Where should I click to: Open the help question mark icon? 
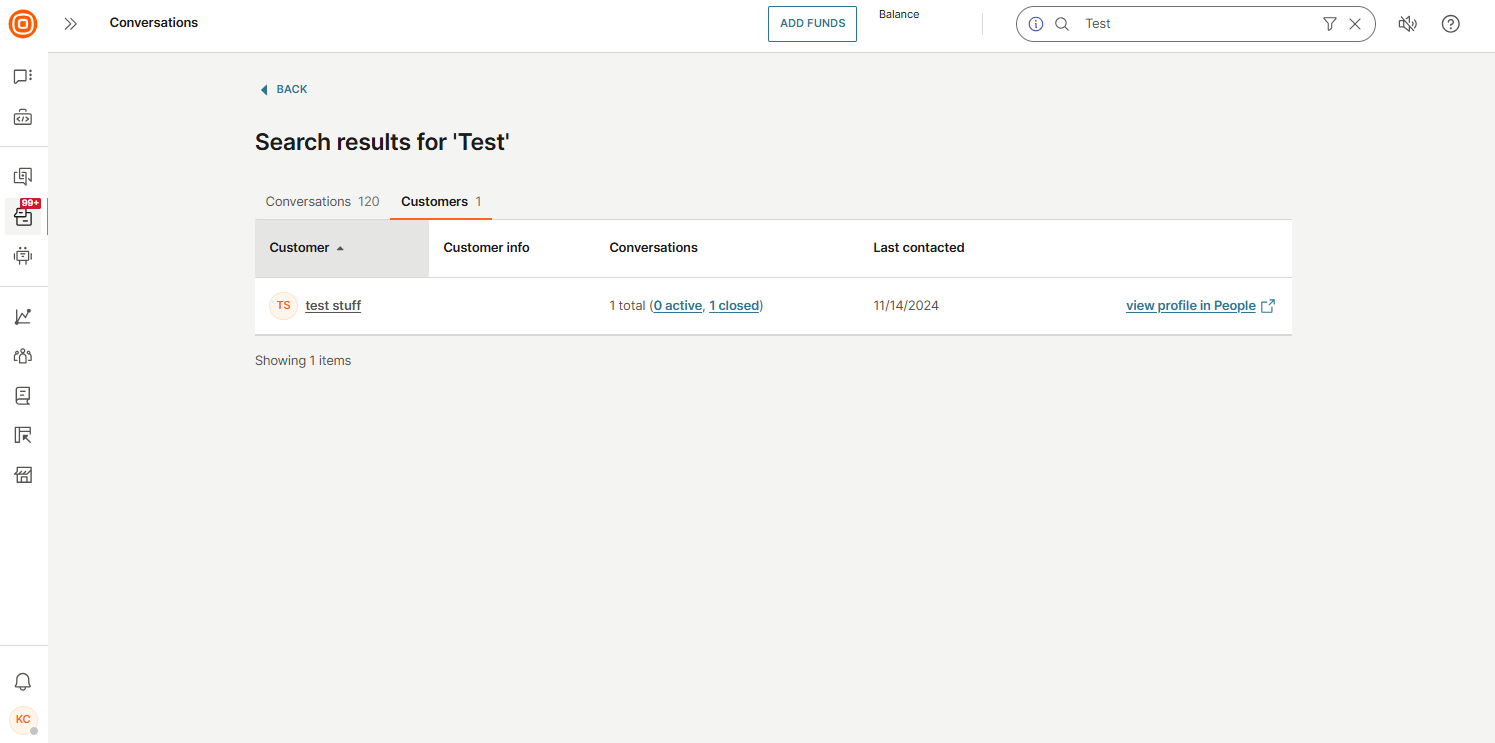tap(1451, 24)
